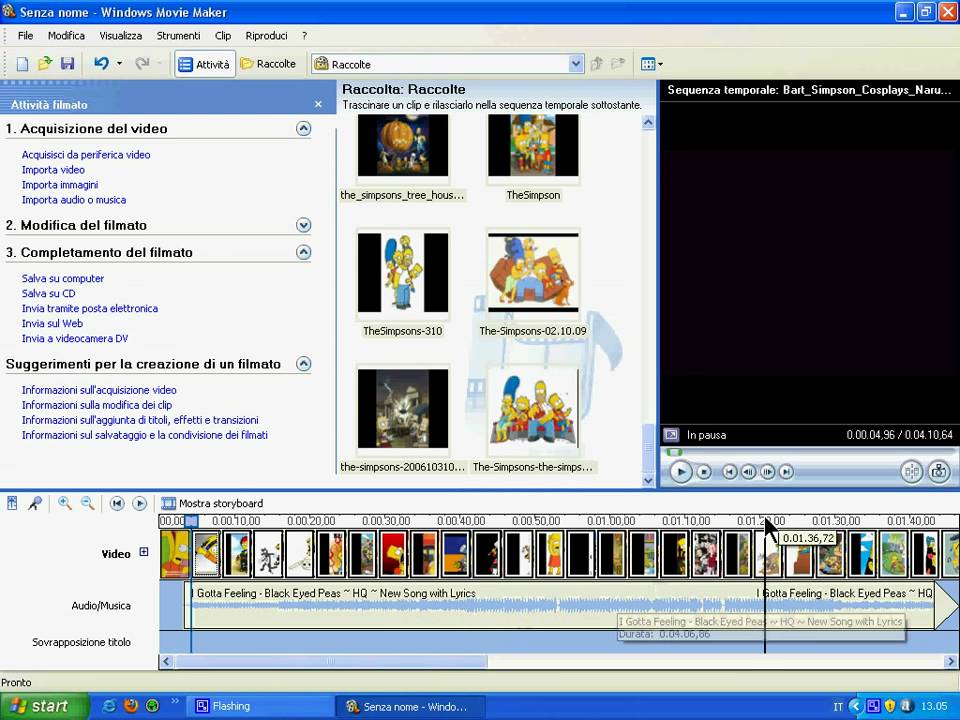960x720 pixels.
Task: Split the clip at current frame
Action: pyautogui.click(x=911, y=471)
